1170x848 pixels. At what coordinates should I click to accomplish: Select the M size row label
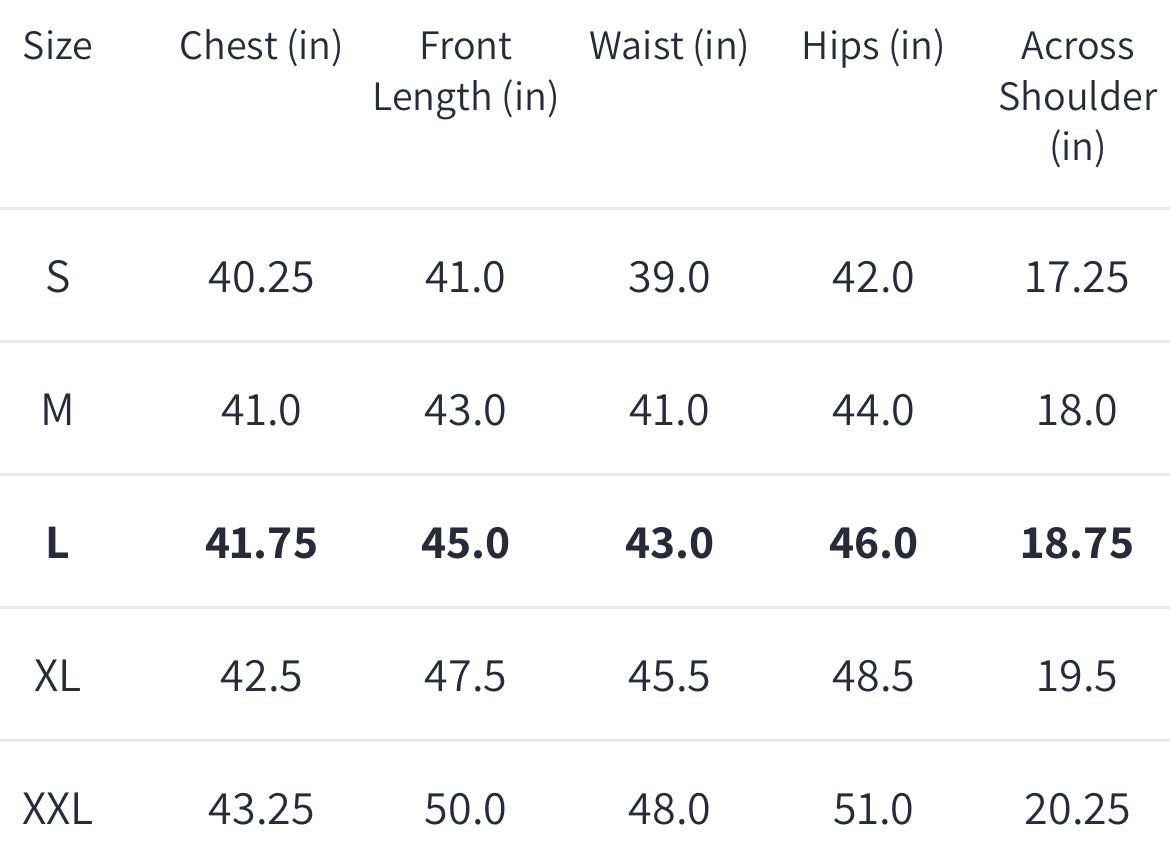pyautogui.click(x=57, y=410)
